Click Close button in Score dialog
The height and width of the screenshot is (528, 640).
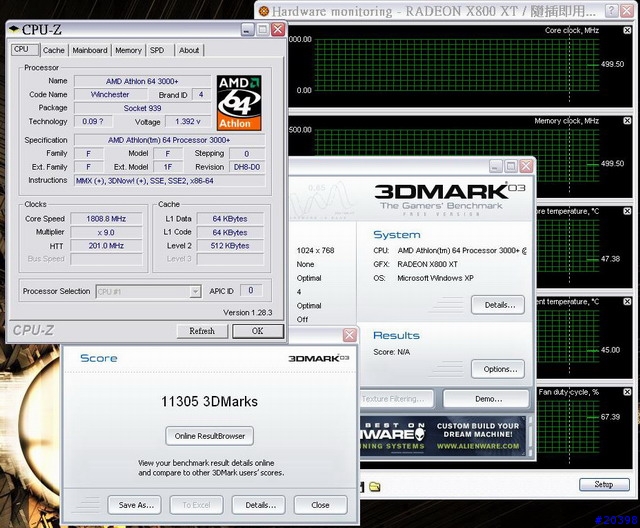[x=320, y=505]
